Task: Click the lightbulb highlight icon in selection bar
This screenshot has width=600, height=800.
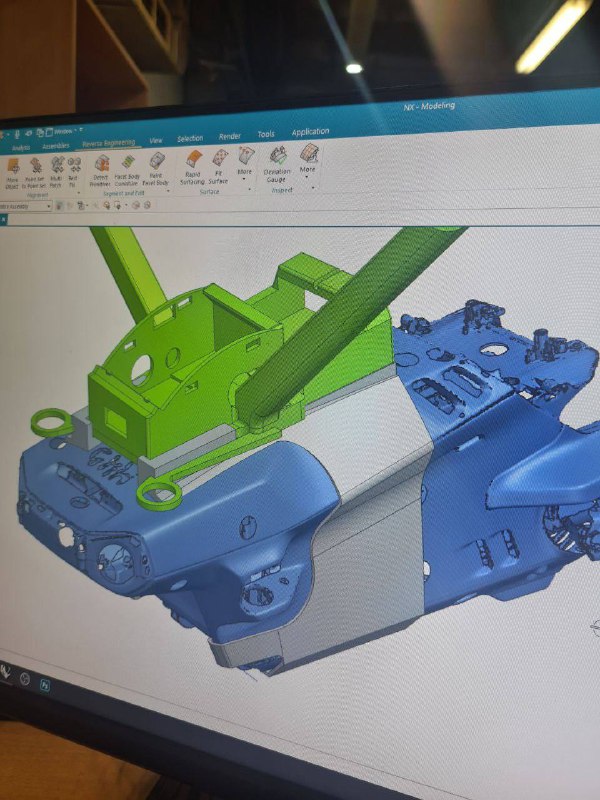Action: 107,205
